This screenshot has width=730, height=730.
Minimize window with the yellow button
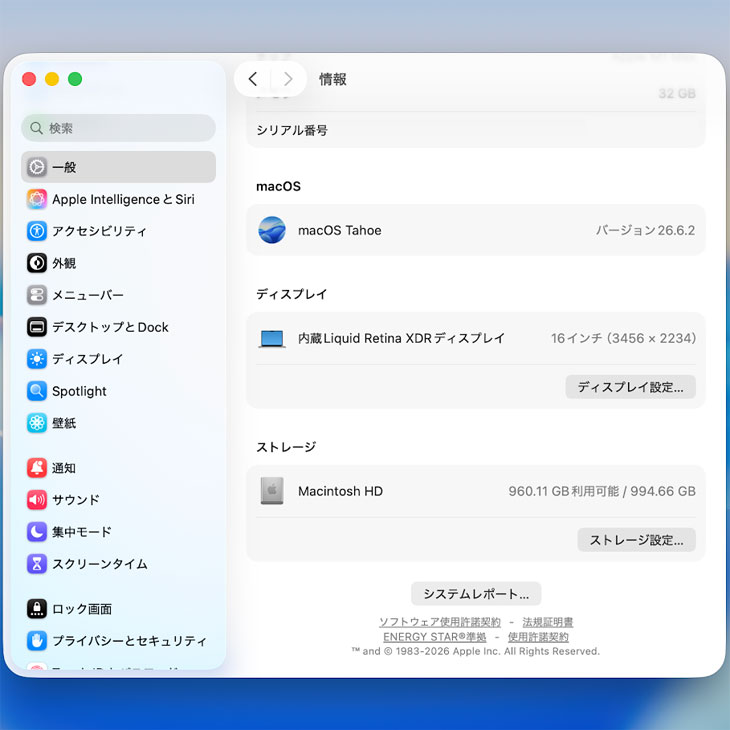[52, 79]
